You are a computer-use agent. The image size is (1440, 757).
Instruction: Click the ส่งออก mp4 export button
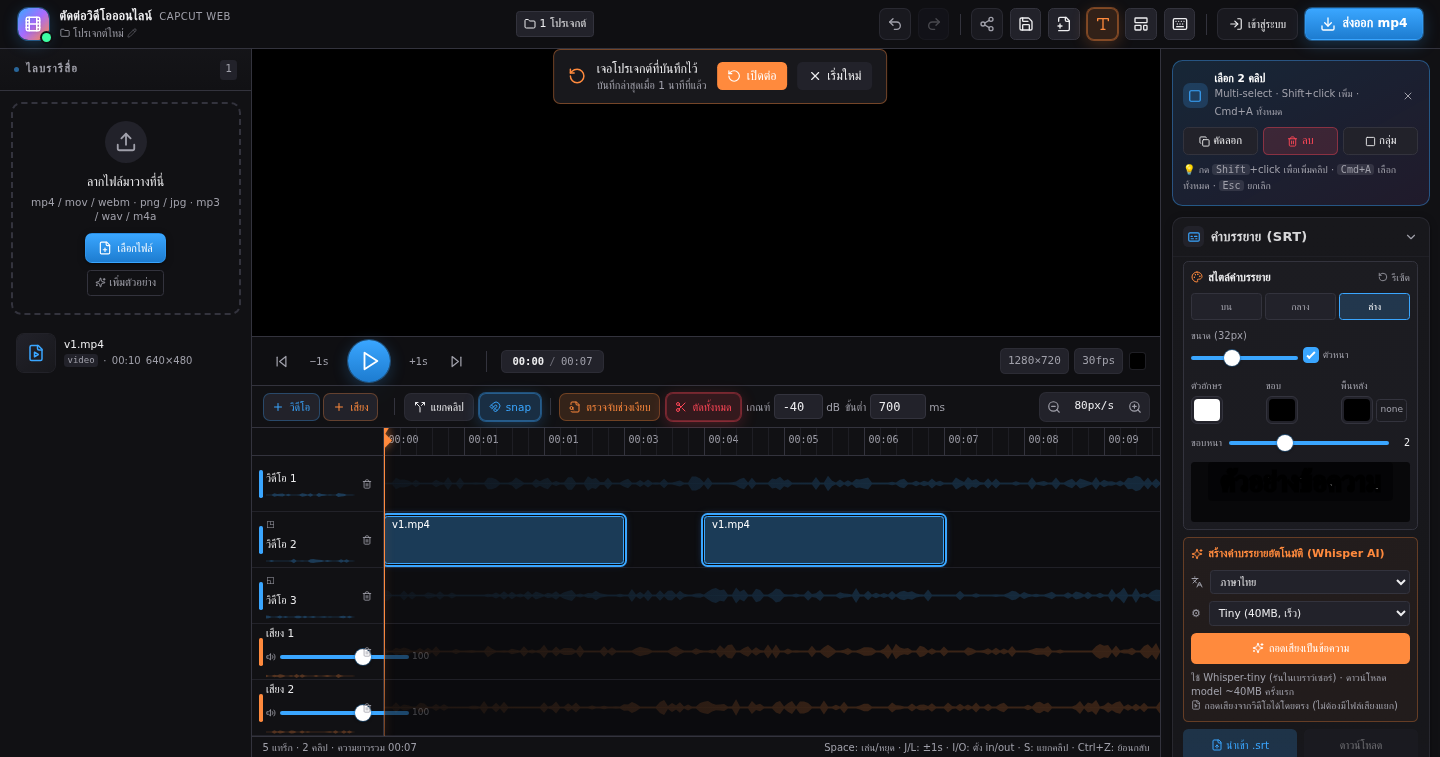pyautogui.click(x=1364, y=24)
